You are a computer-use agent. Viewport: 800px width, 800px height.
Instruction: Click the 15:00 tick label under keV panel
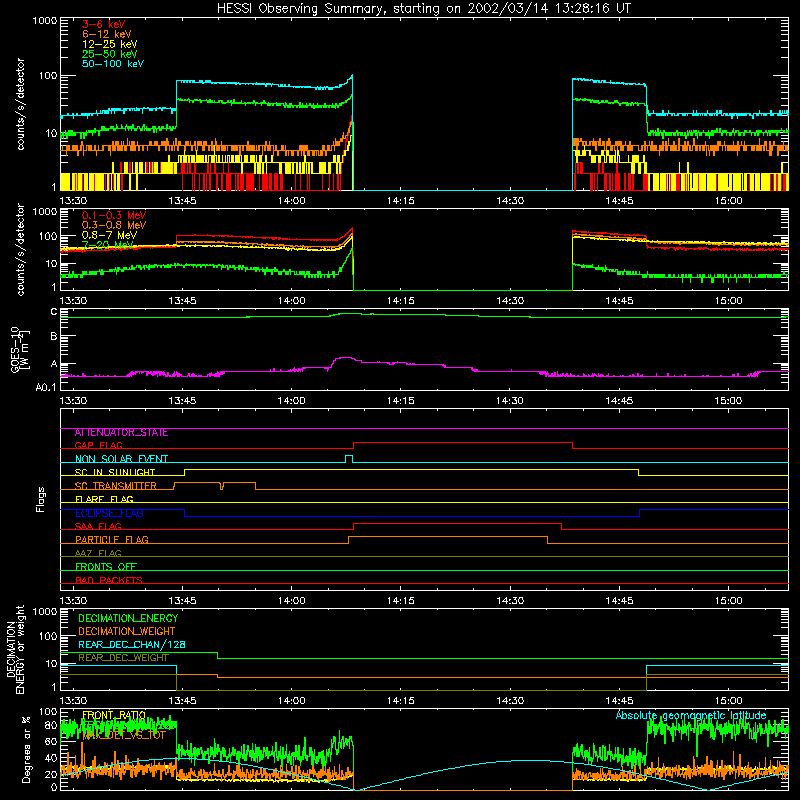728,201
